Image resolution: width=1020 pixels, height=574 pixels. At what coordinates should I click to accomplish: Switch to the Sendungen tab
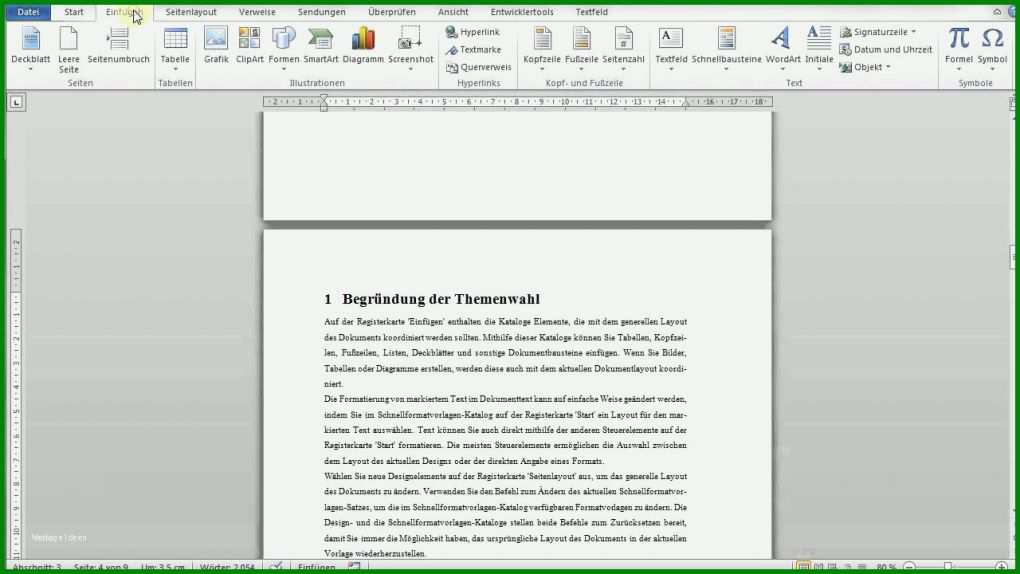point(321,12)
